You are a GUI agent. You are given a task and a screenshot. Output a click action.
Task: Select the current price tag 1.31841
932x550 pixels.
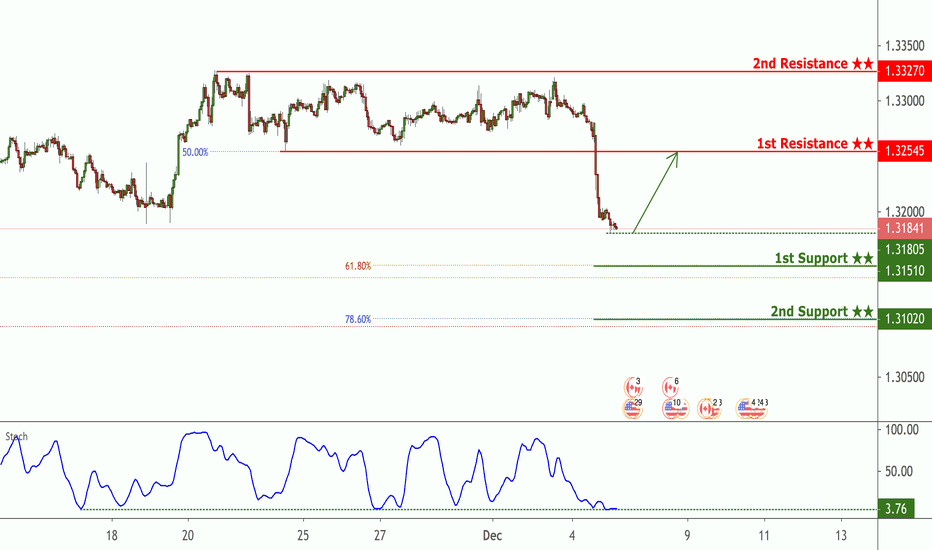pos(904,227)
